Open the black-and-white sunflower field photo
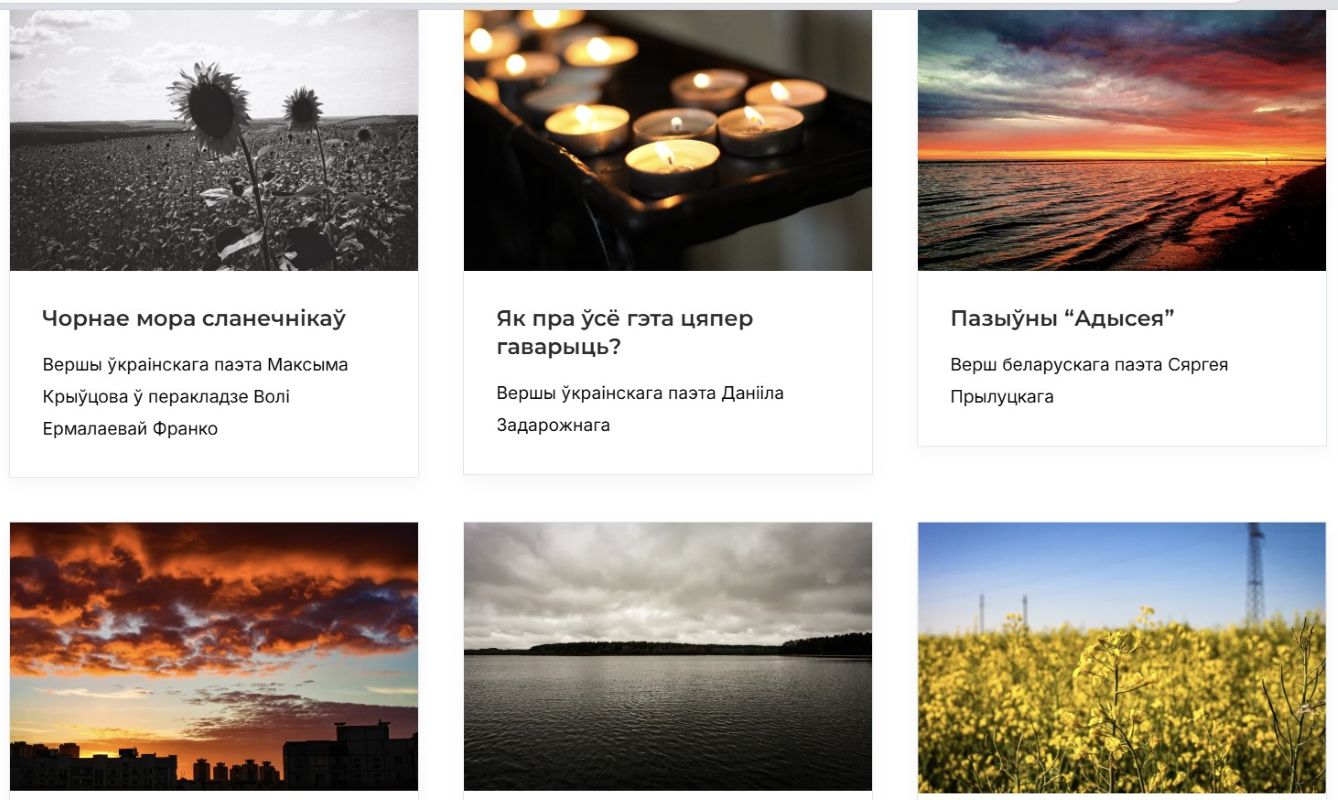This screenshot has height=800, width=1338. [x=214, y=140]
